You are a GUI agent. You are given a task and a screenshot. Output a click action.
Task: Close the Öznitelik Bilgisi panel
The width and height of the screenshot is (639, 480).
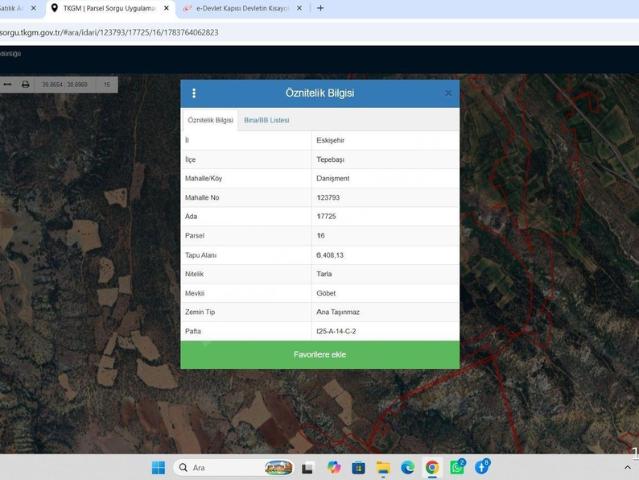coord(448,93)
